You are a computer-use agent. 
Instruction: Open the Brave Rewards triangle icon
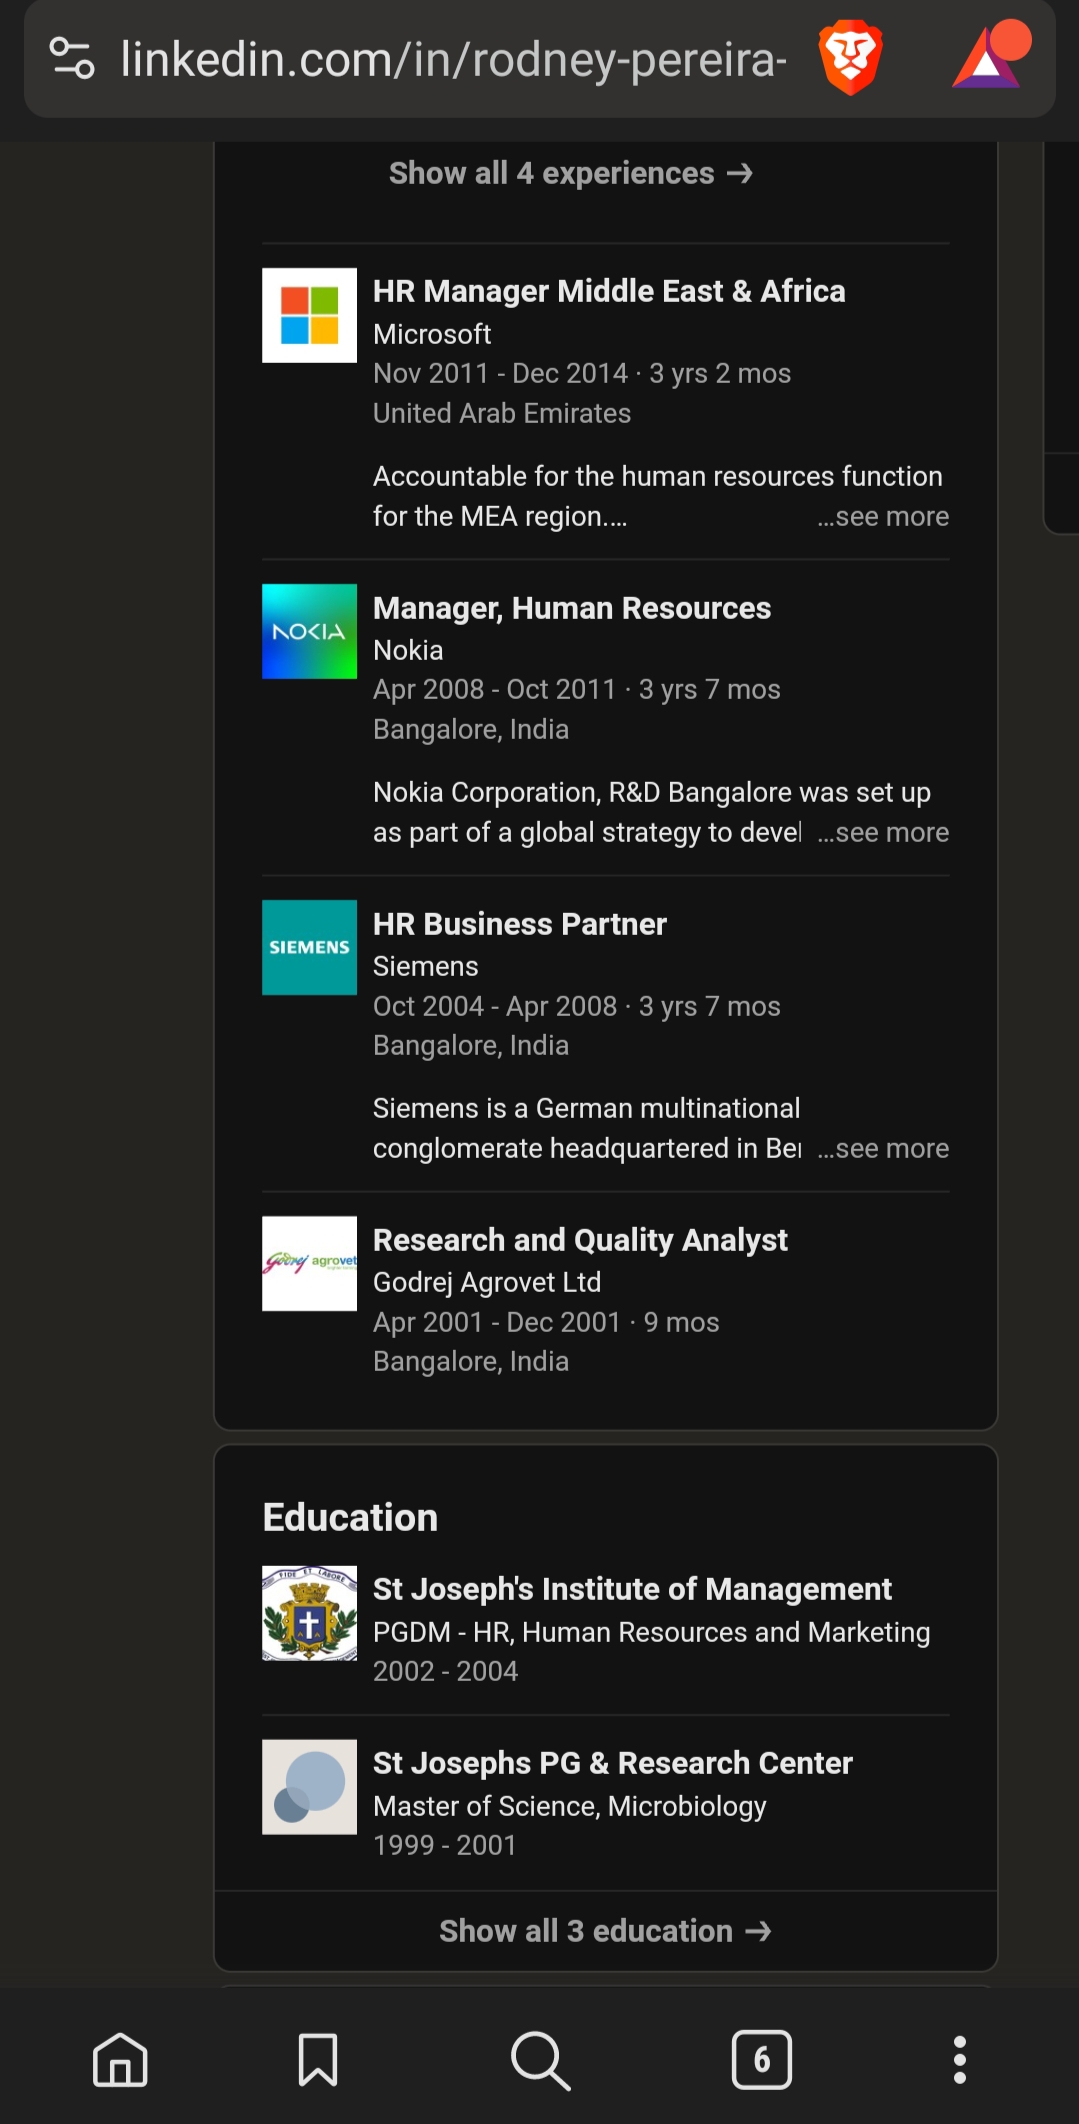tap(989, 59)
